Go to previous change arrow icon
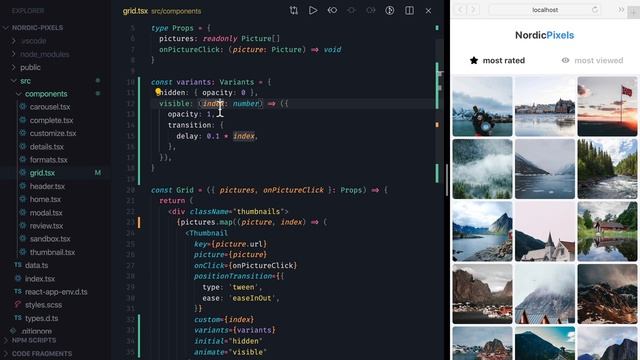 tap(332, 11)
